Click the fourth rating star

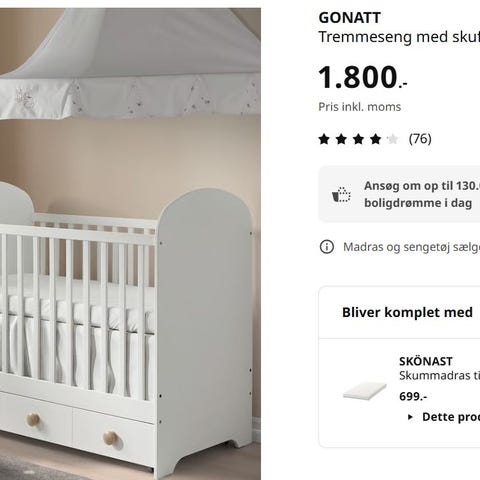(x=376, y=139)
